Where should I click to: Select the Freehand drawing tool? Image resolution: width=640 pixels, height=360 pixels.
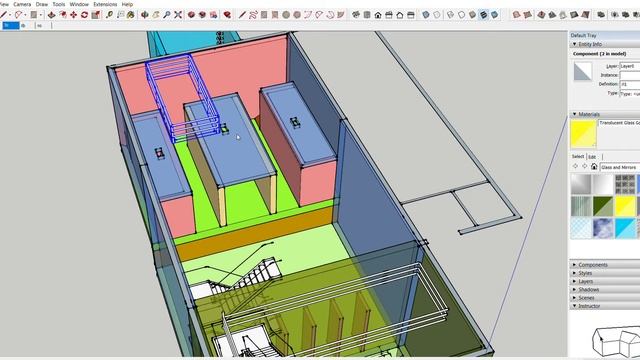pyautogui.click(x=253, y=15)
